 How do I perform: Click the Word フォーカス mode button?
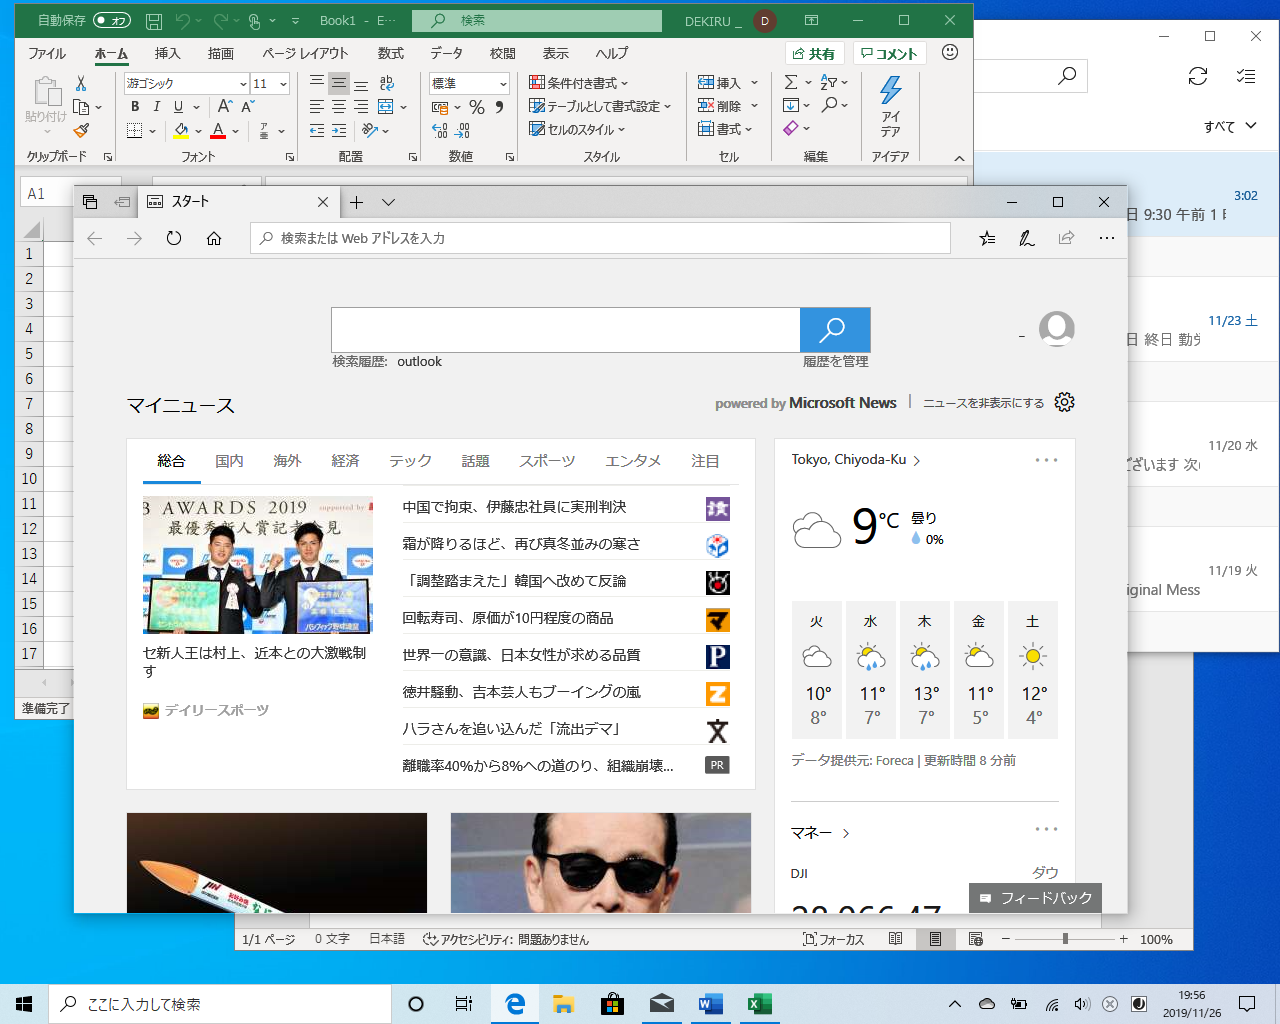pos(834,939)
